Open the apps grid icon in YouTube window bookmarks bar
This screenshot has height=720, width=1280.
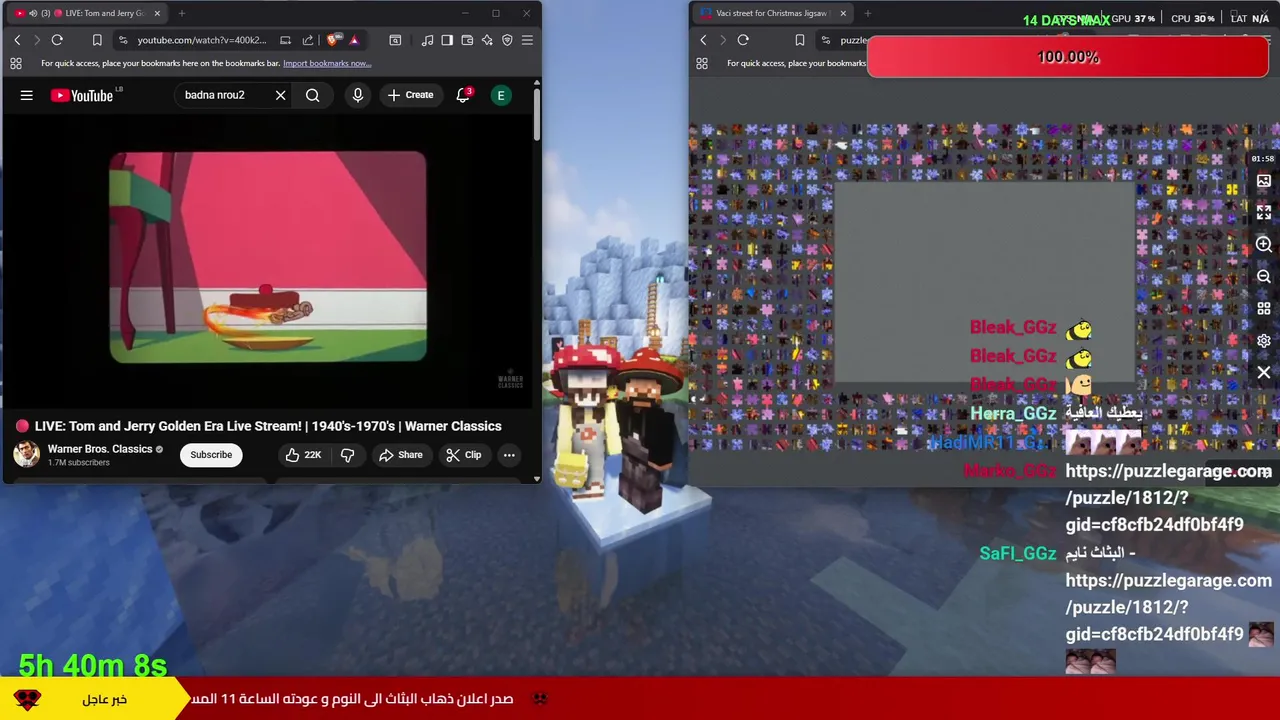pos(16,63)
